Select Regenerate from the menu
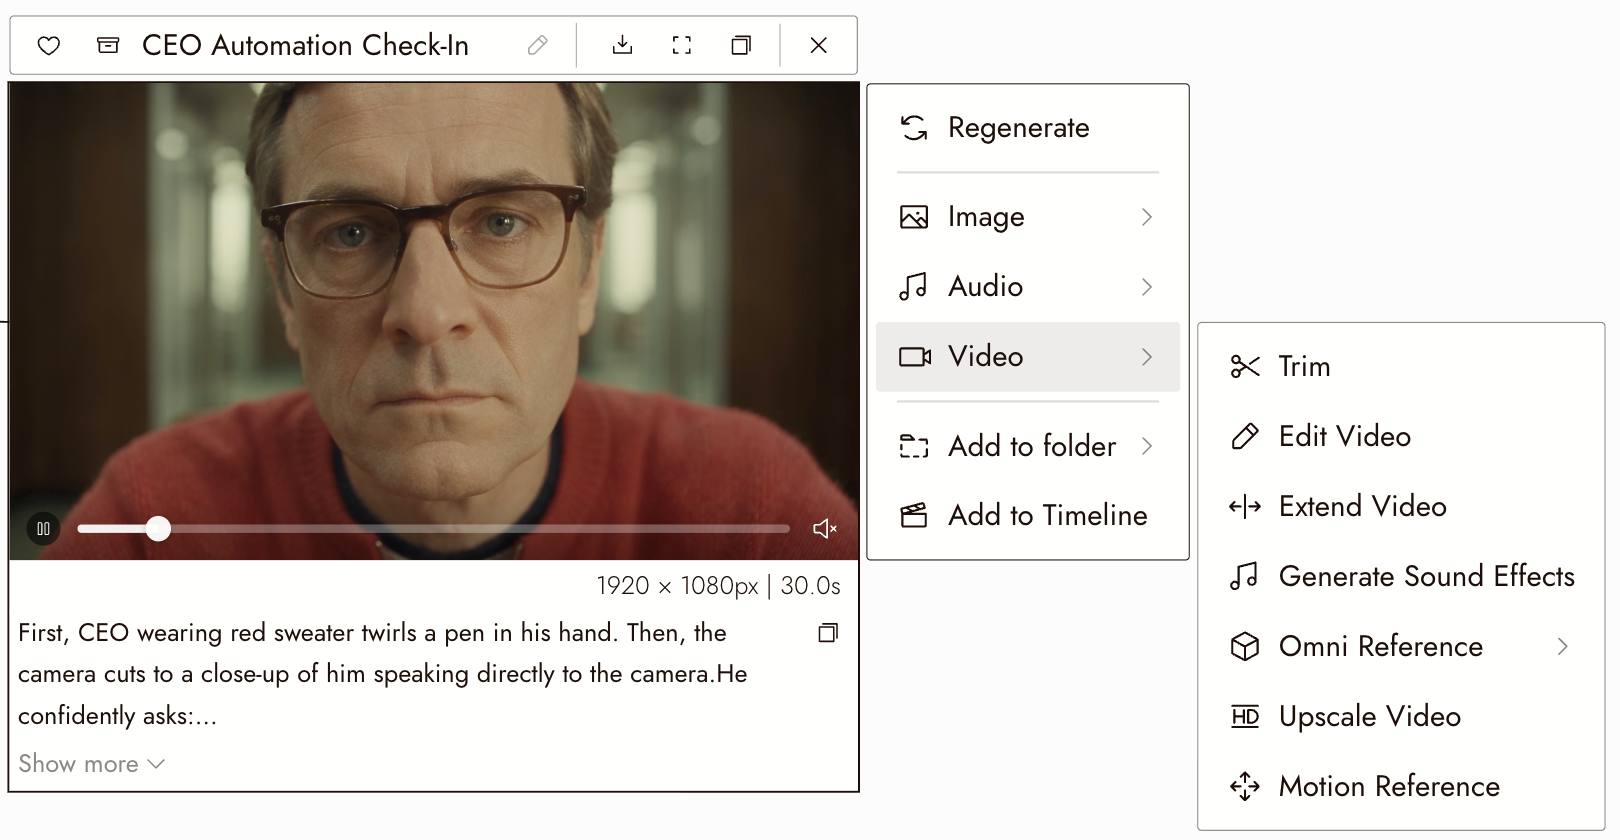The image size is (1620, 840). [1028, 128]
